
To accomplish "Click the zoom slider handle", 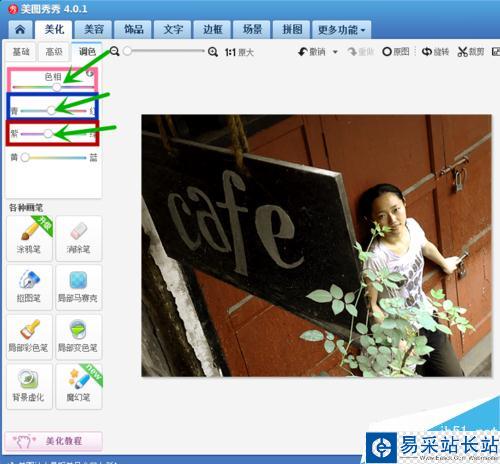I will pyautogui.click(x=127, y=51).
